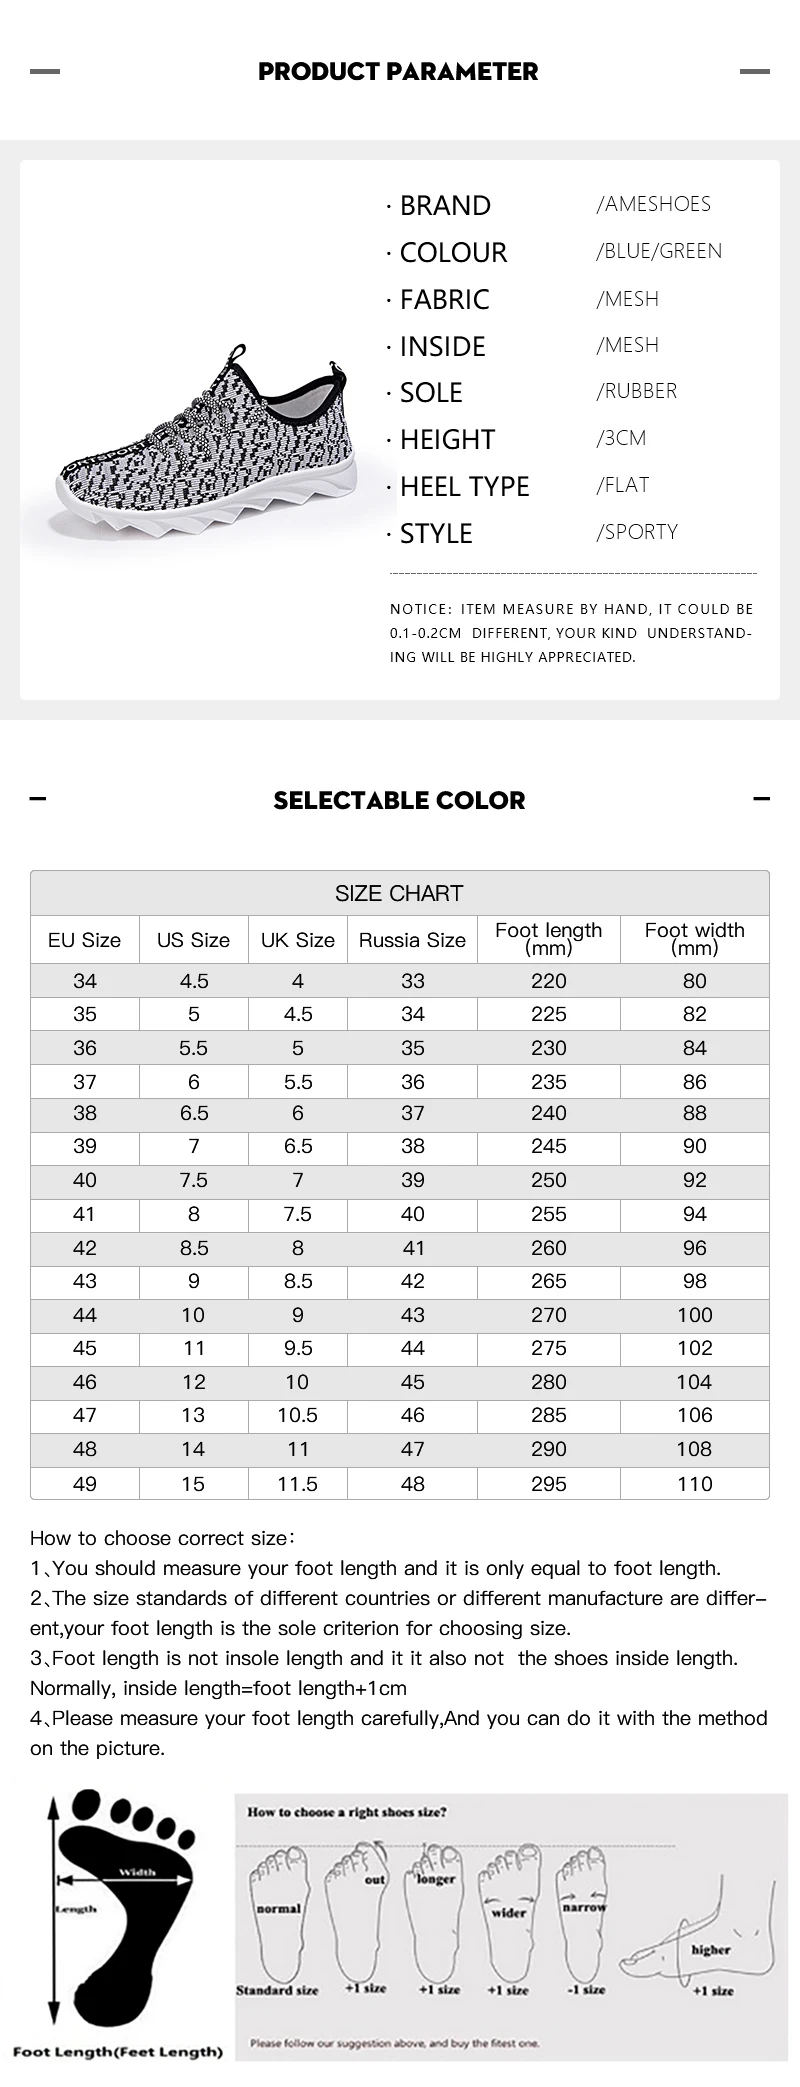Click the 'wider' foot outline icon

click(510, 1911)
